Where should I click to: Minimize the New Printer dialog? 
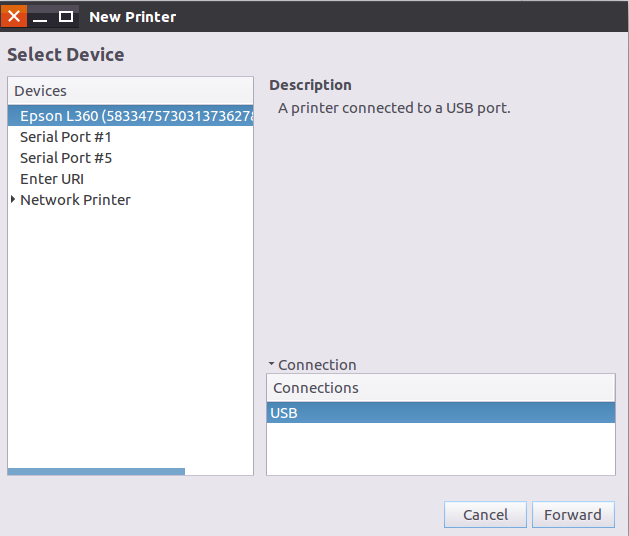(x=40, y=17)
